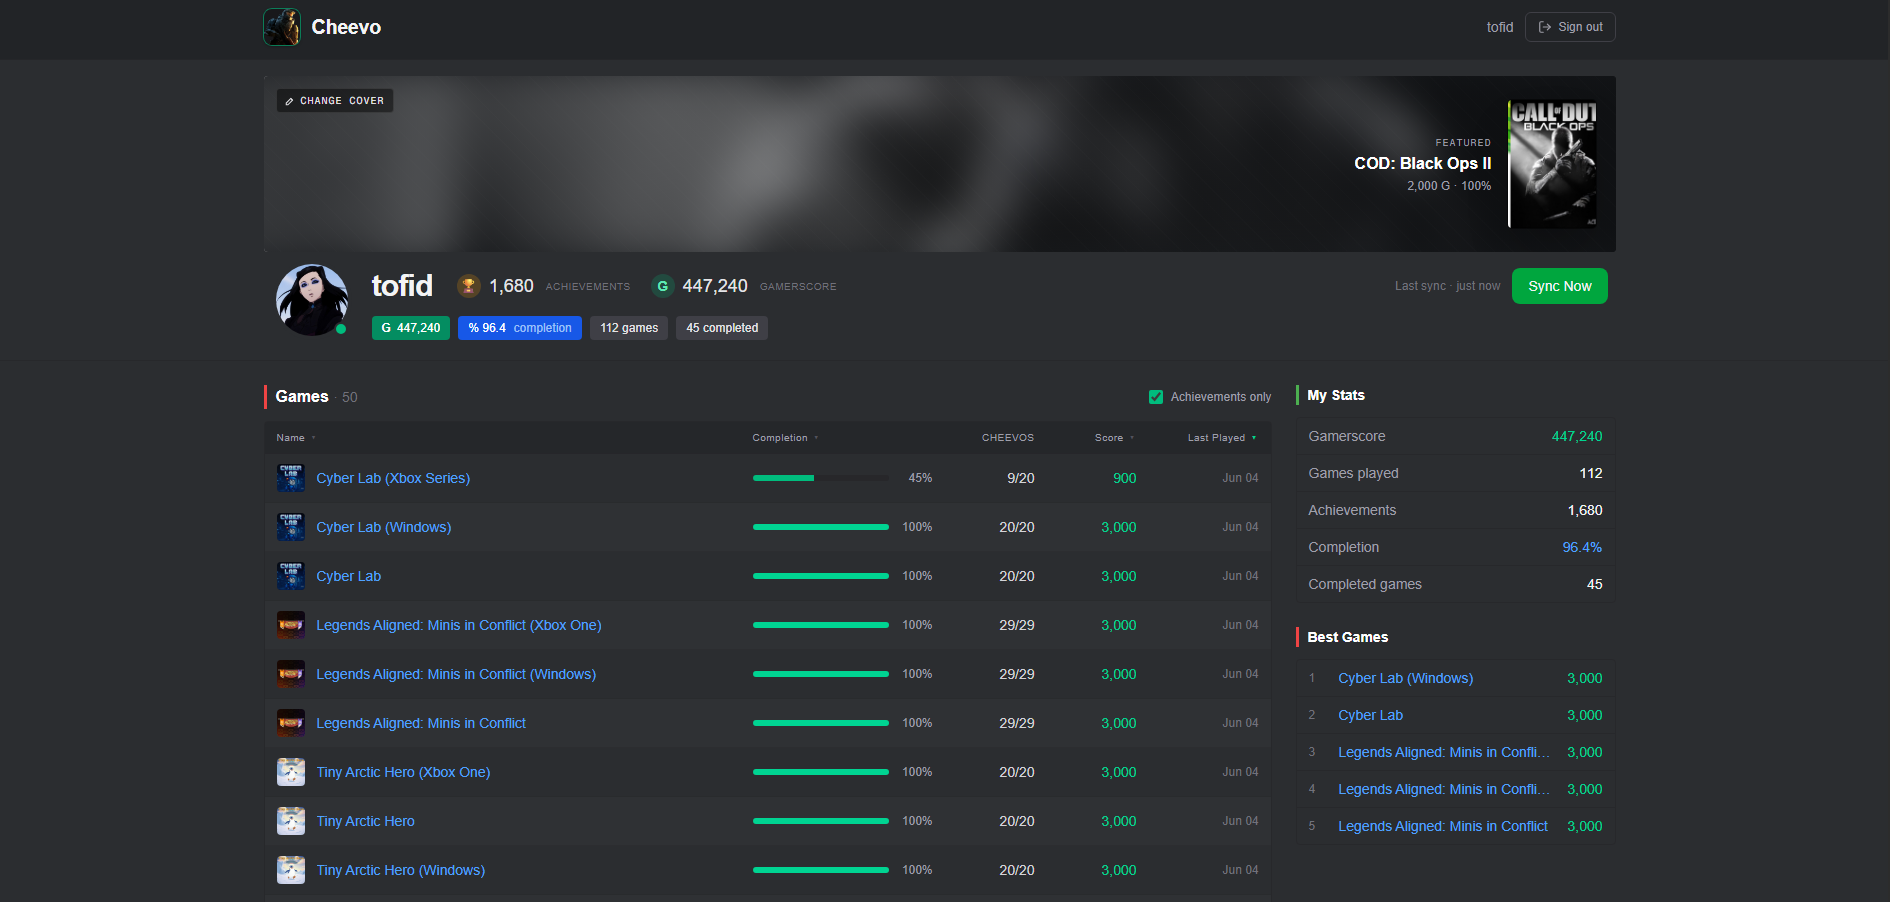Click the 1,680 achievements count in profile
This screenshot has width=1890, height=902.
point(511,286)
